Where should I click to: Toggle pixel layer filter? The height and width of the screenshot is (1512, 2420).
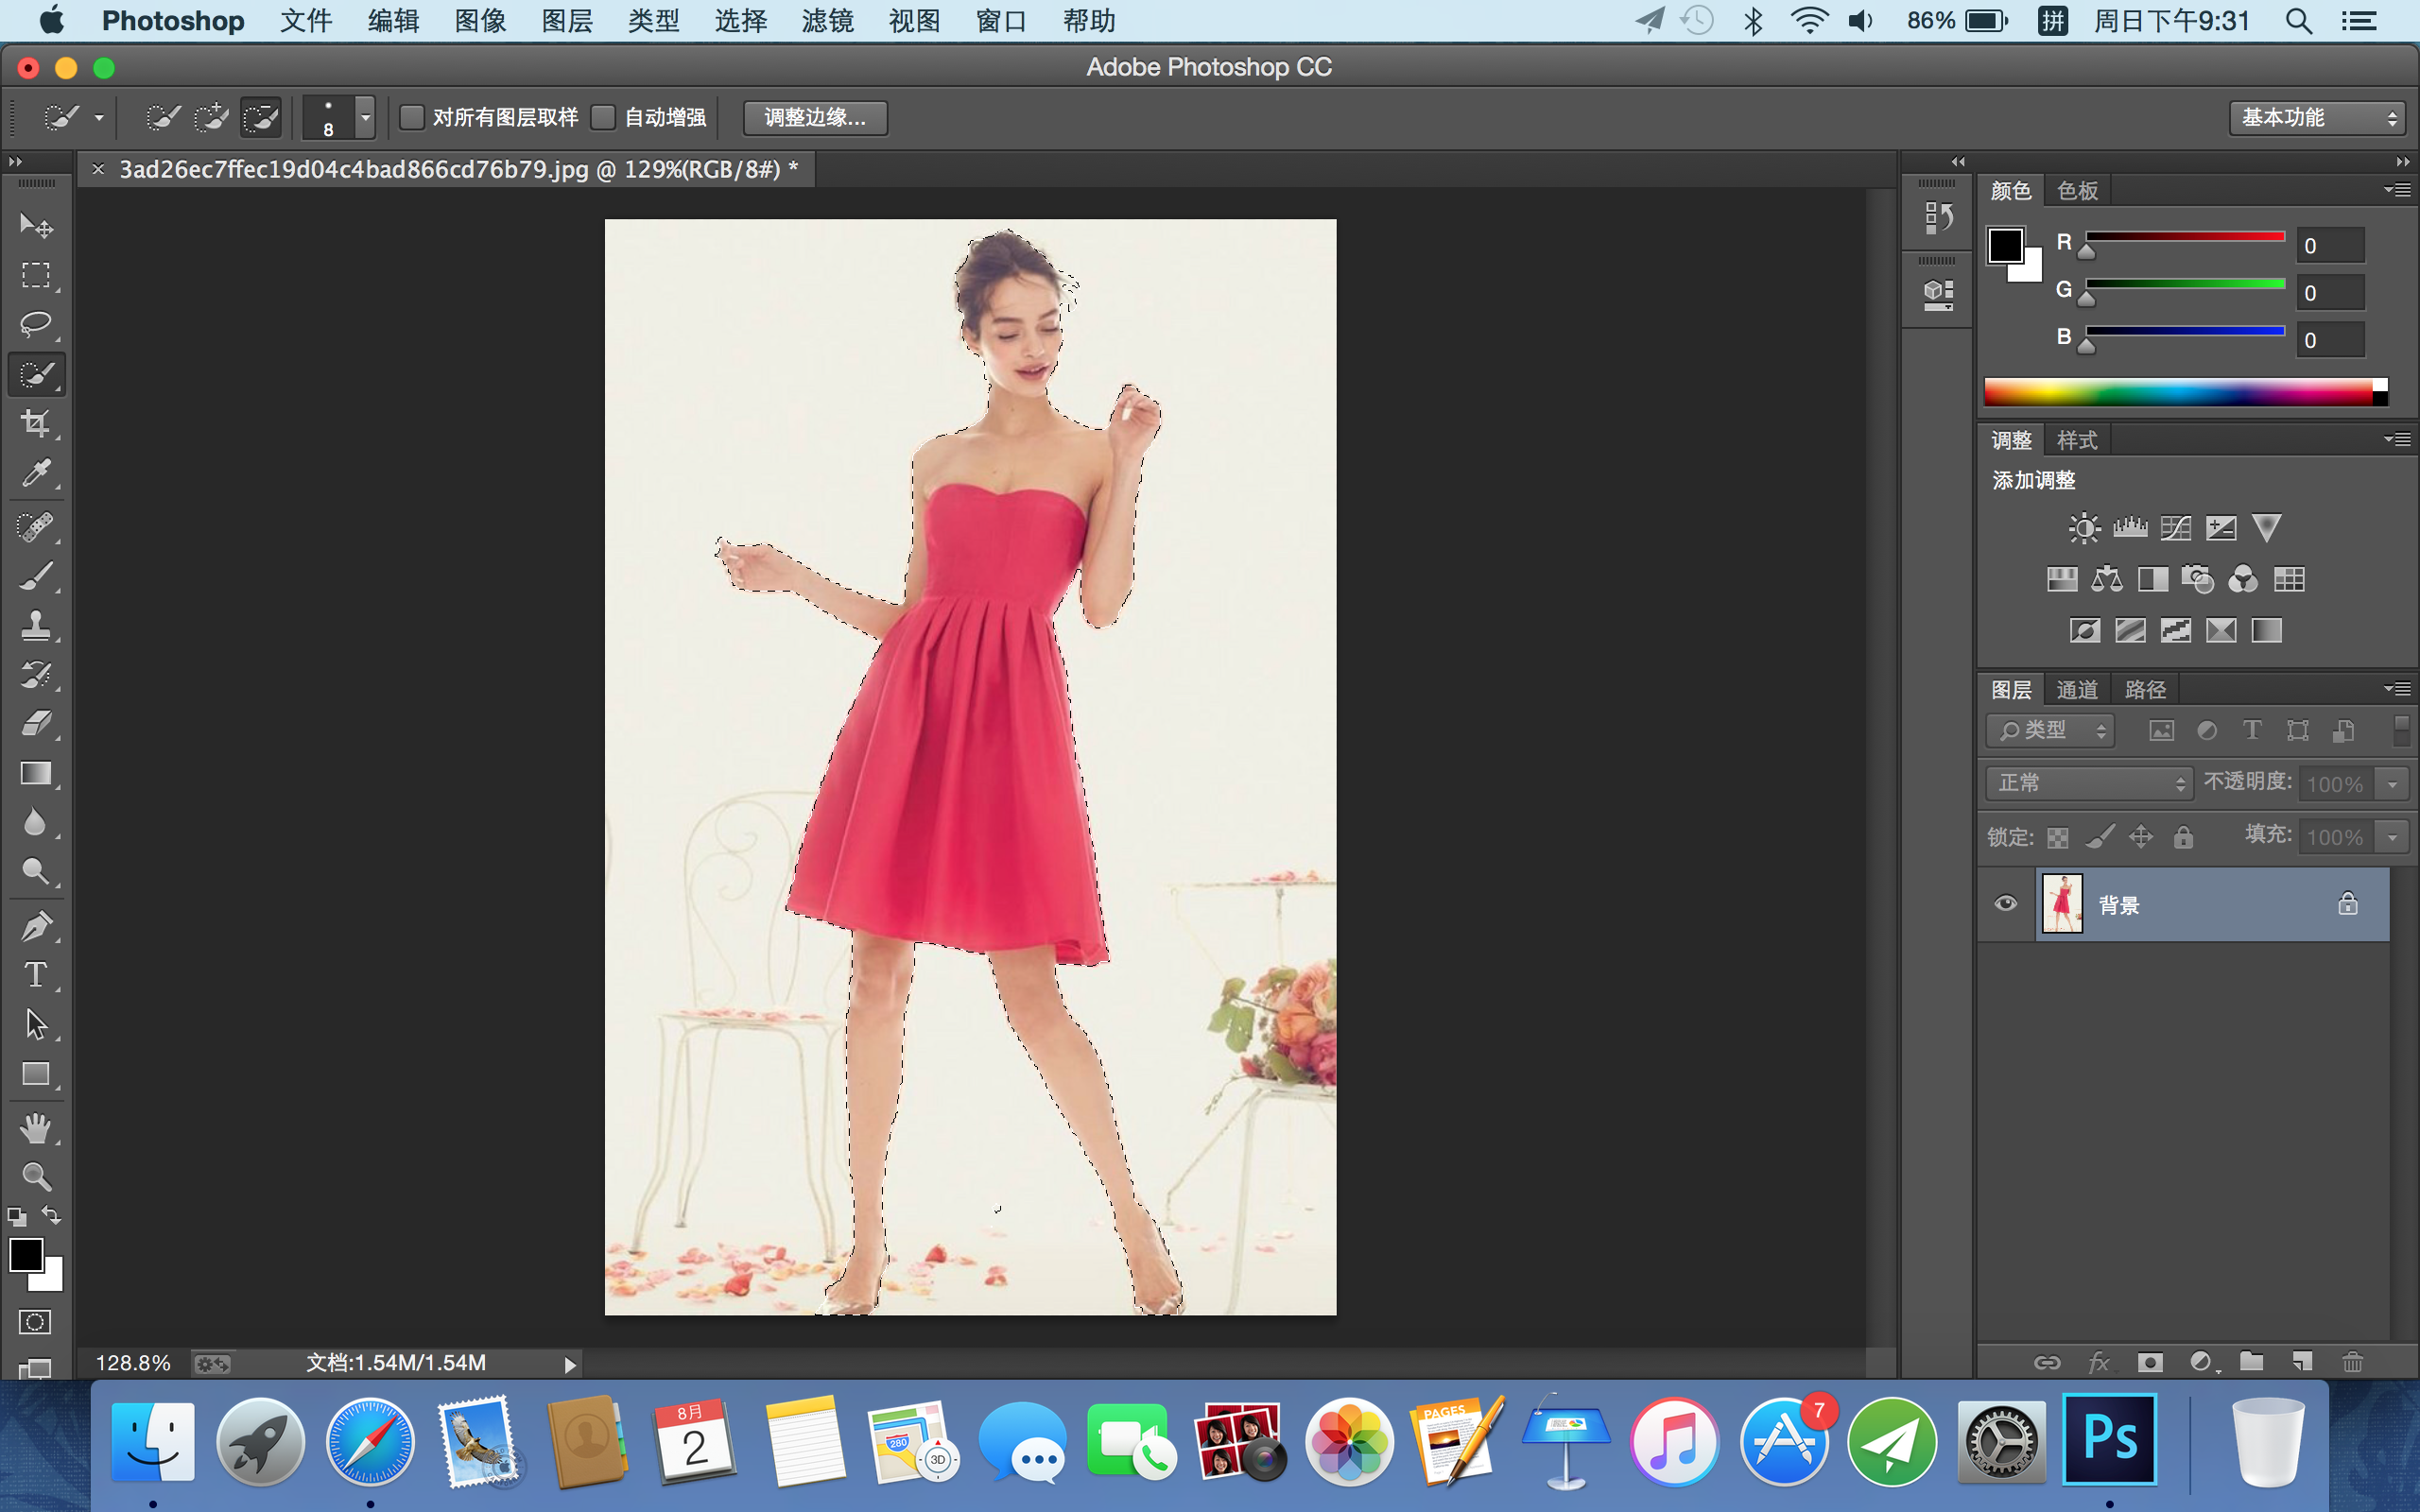click(x=2161, y=731)
